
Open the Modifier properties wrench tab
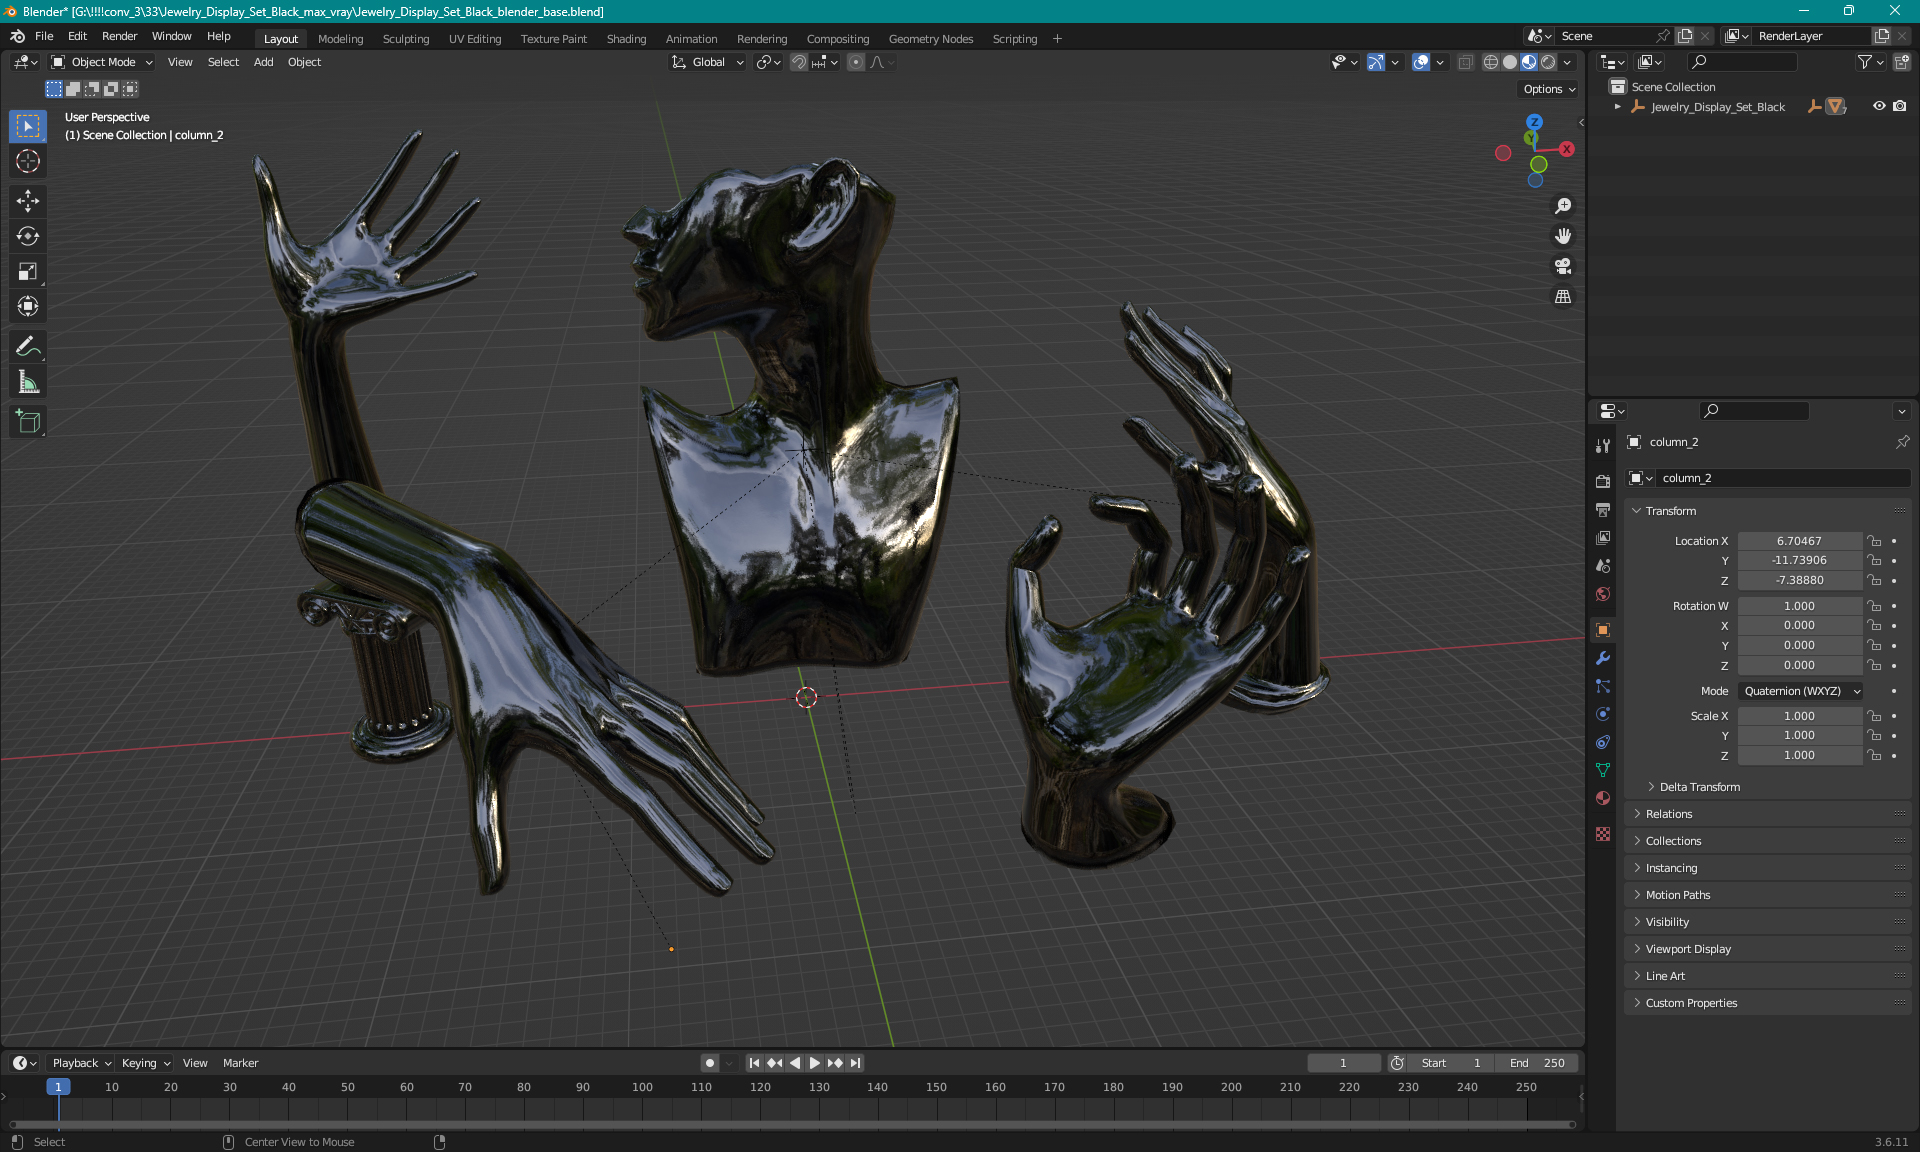pos(1603,658)
